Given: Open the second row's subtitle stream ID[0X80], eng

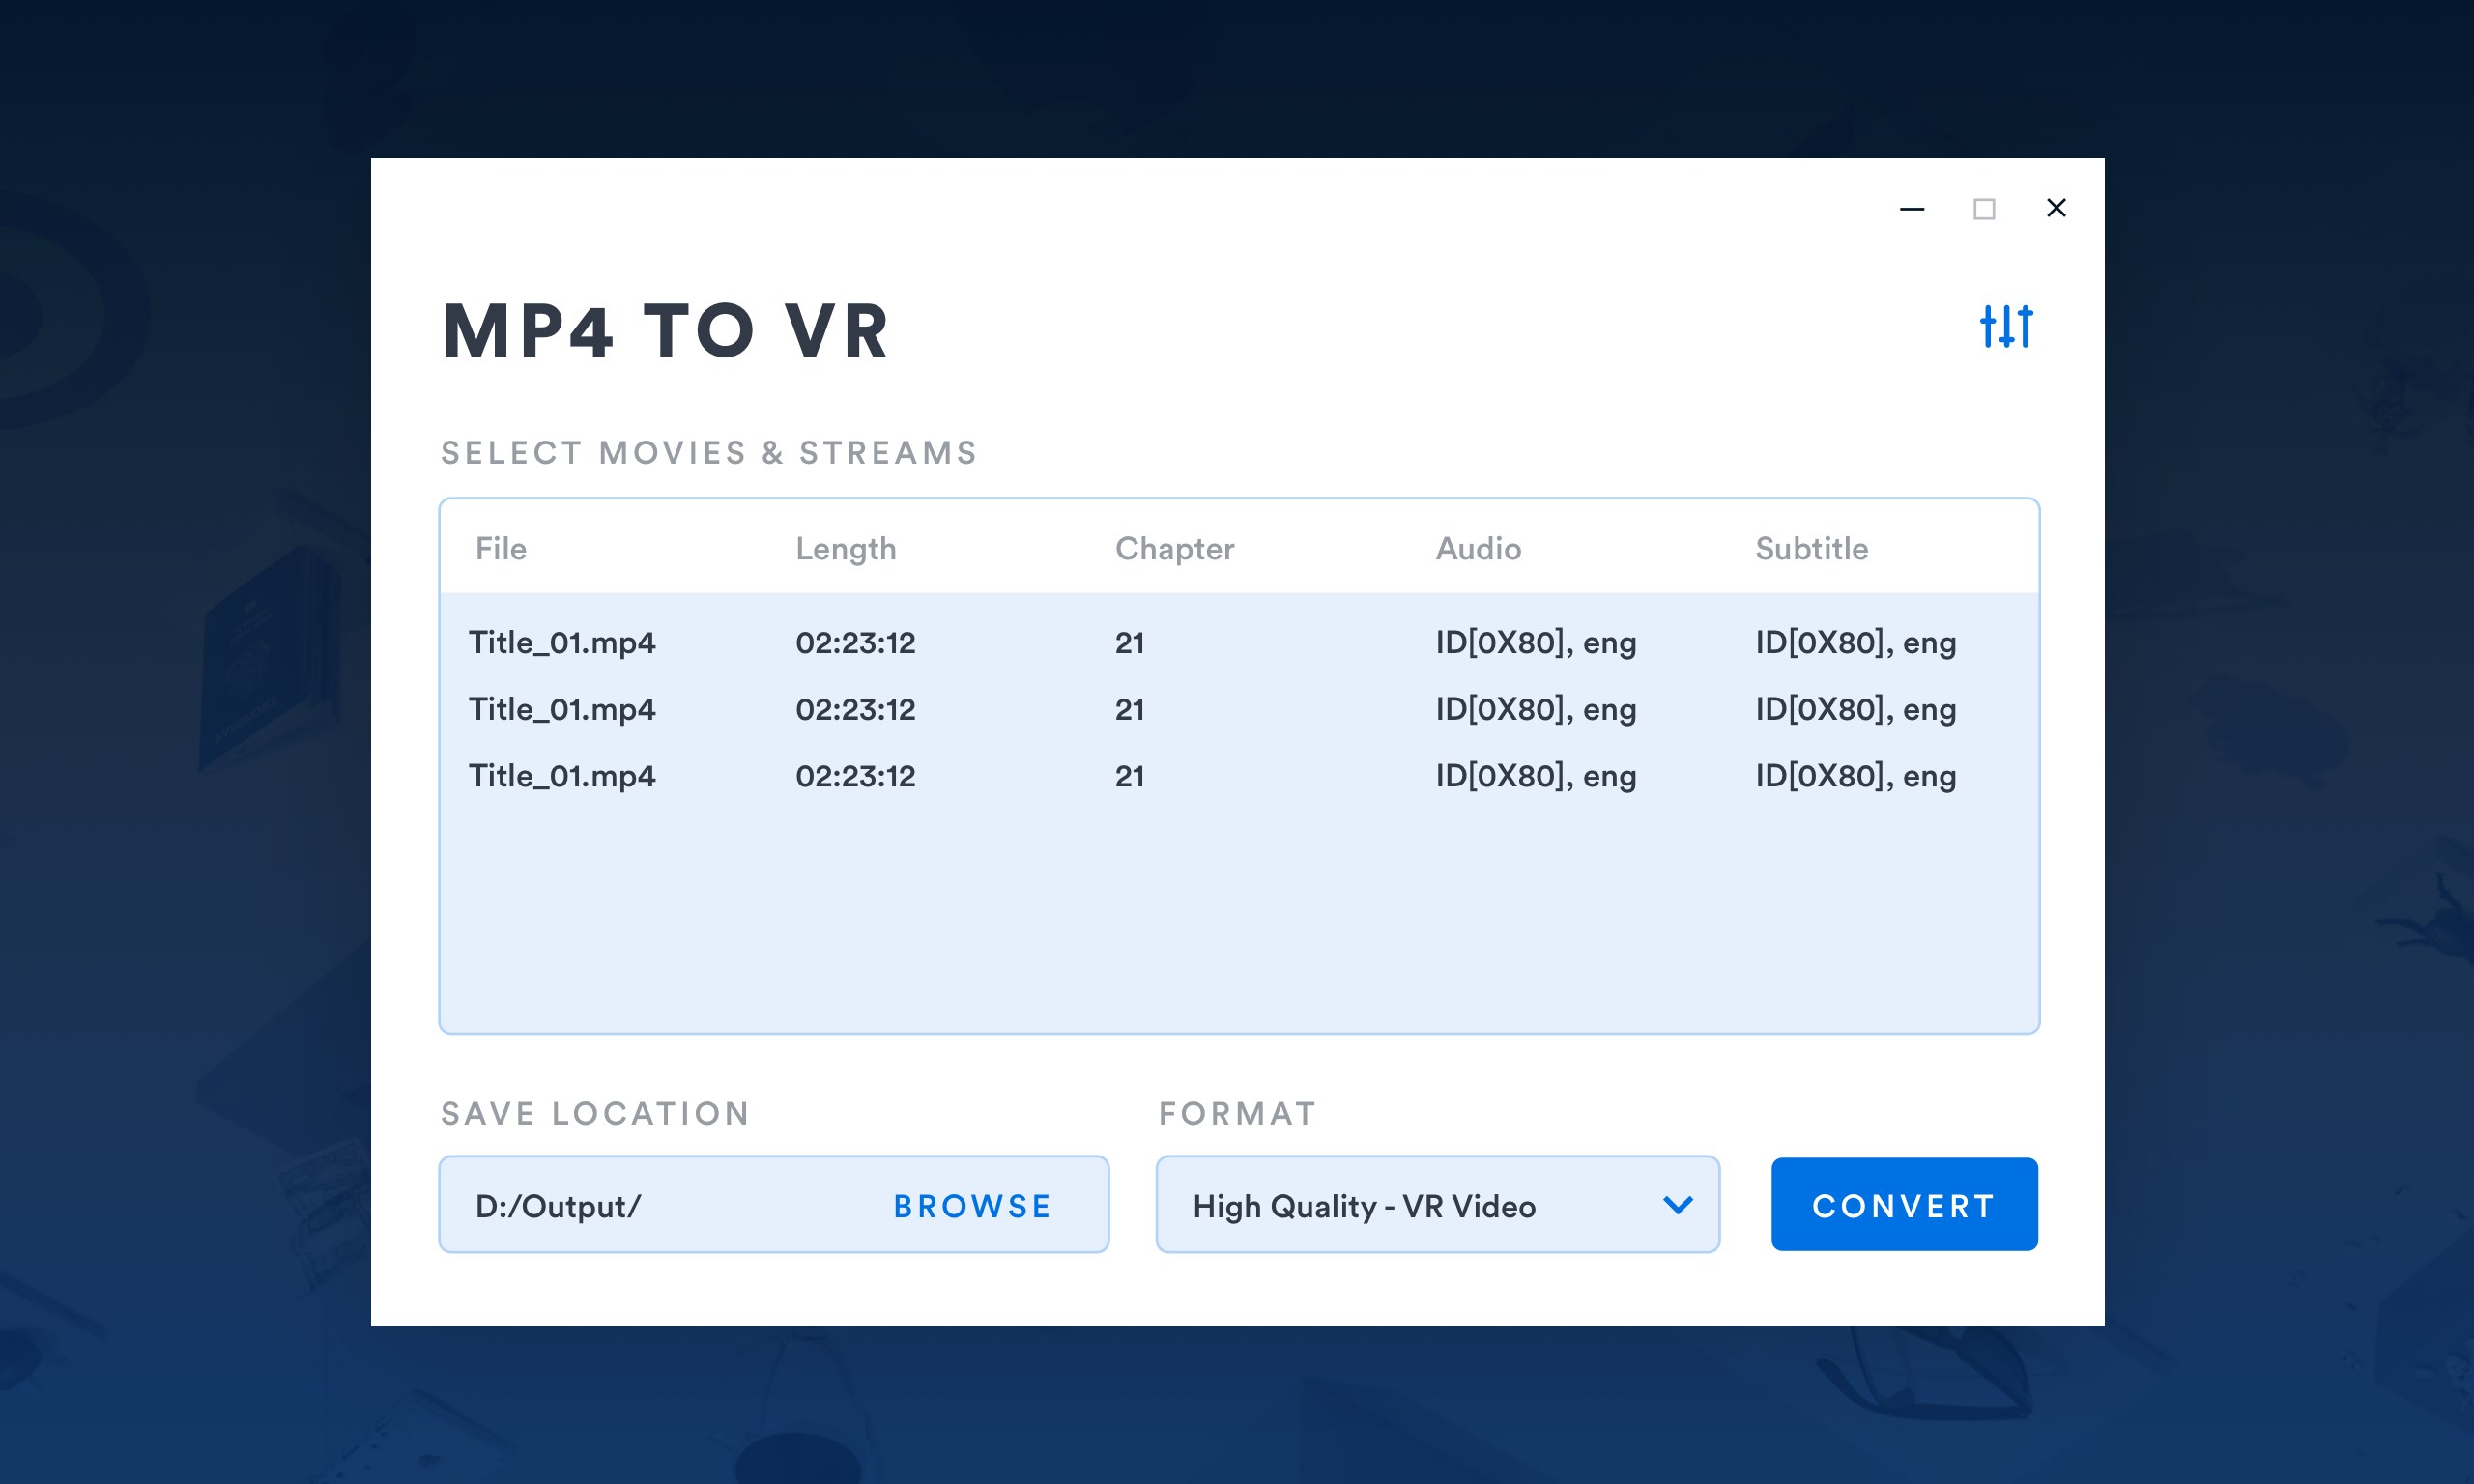Looking at the screenshot, I should pos(1856,709).
